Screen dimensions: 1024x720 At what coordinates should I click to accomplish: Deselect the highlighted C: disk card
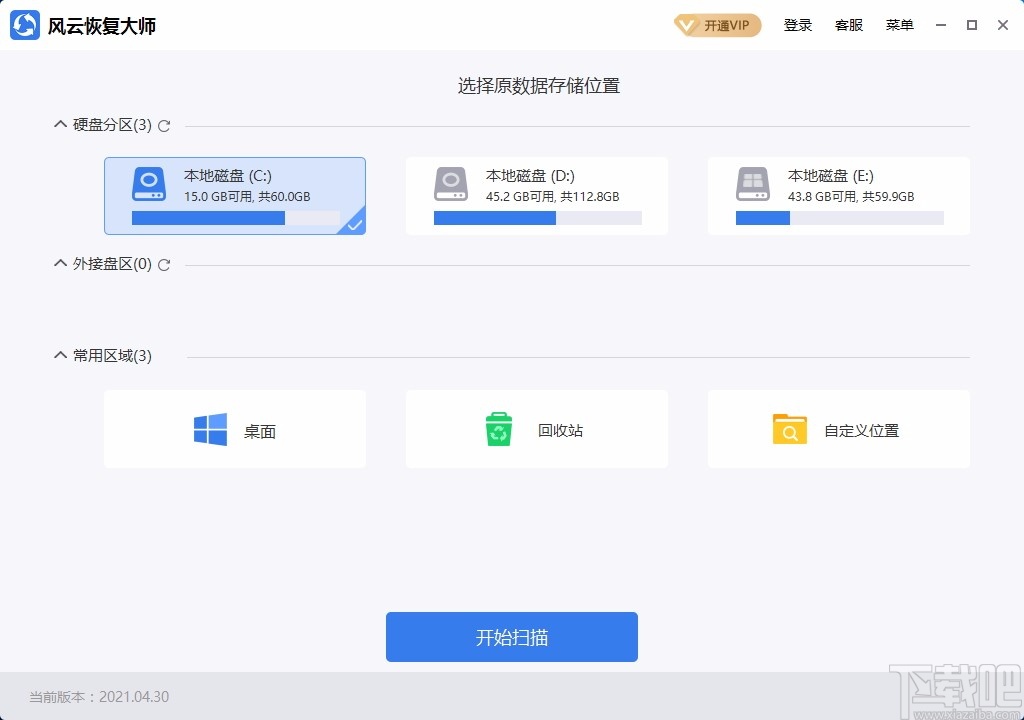235,195
